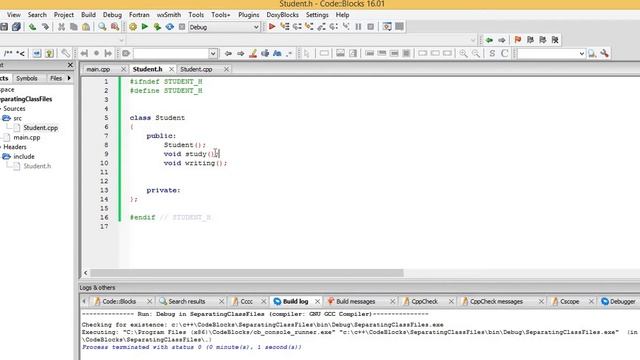Switch to the main.cpp editor tab
The width and height of the screenshot is (640, 360).
[x=98, y=69]
